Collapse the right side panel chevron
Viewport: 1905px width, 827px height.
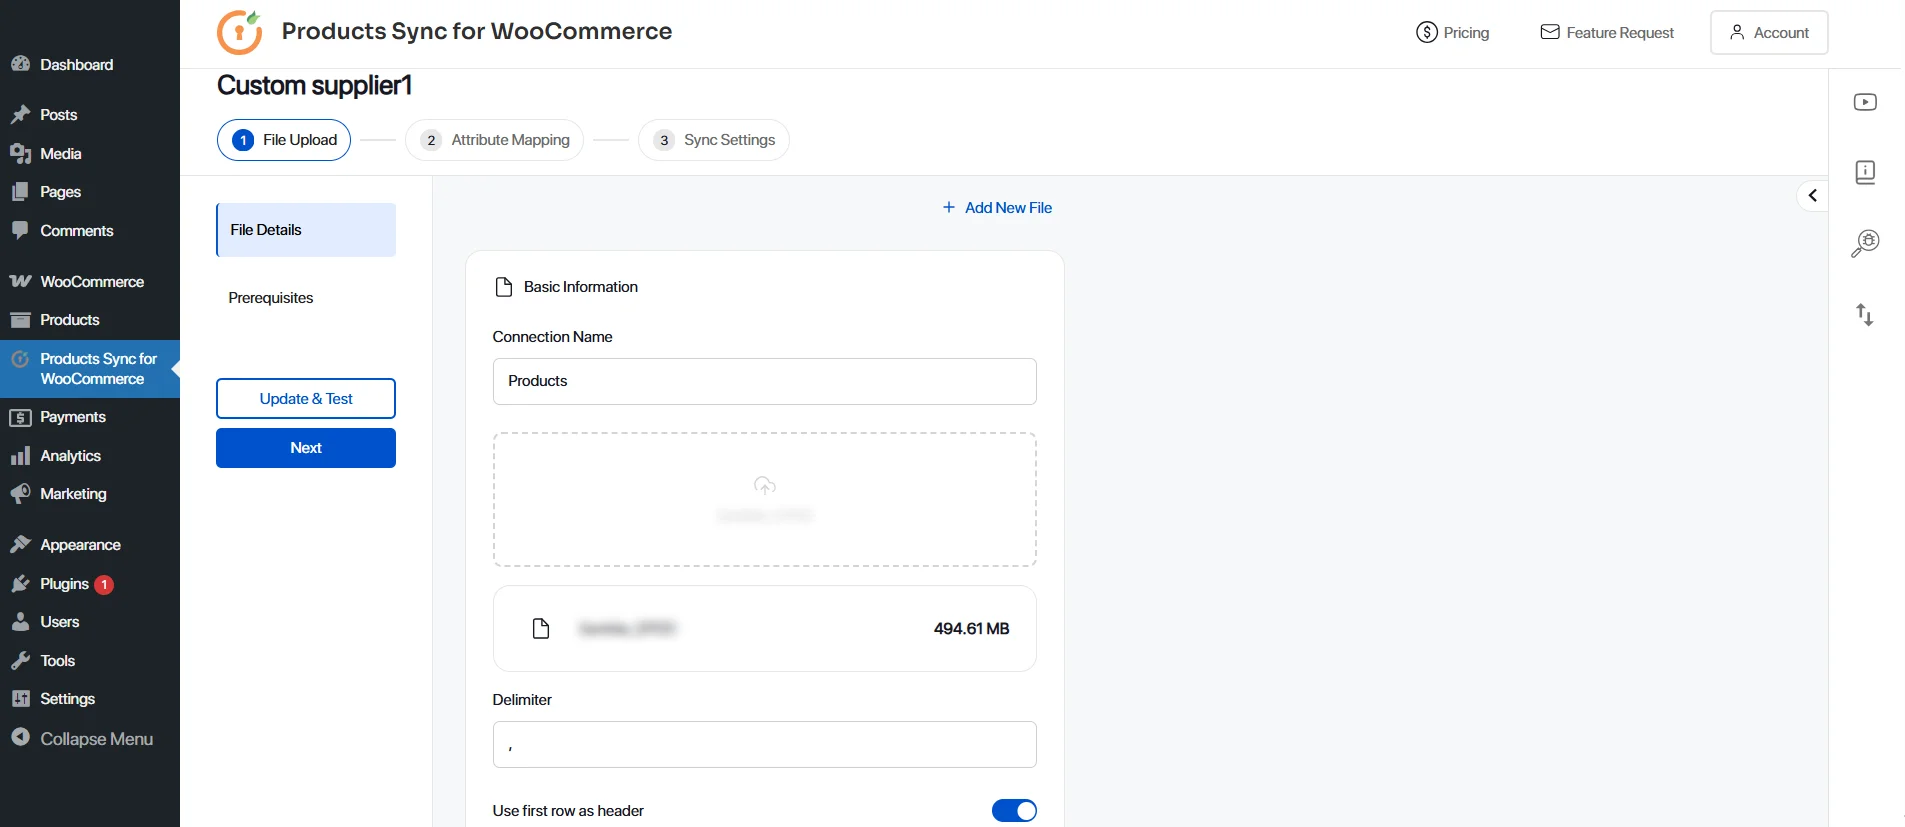coord(1812,195)
